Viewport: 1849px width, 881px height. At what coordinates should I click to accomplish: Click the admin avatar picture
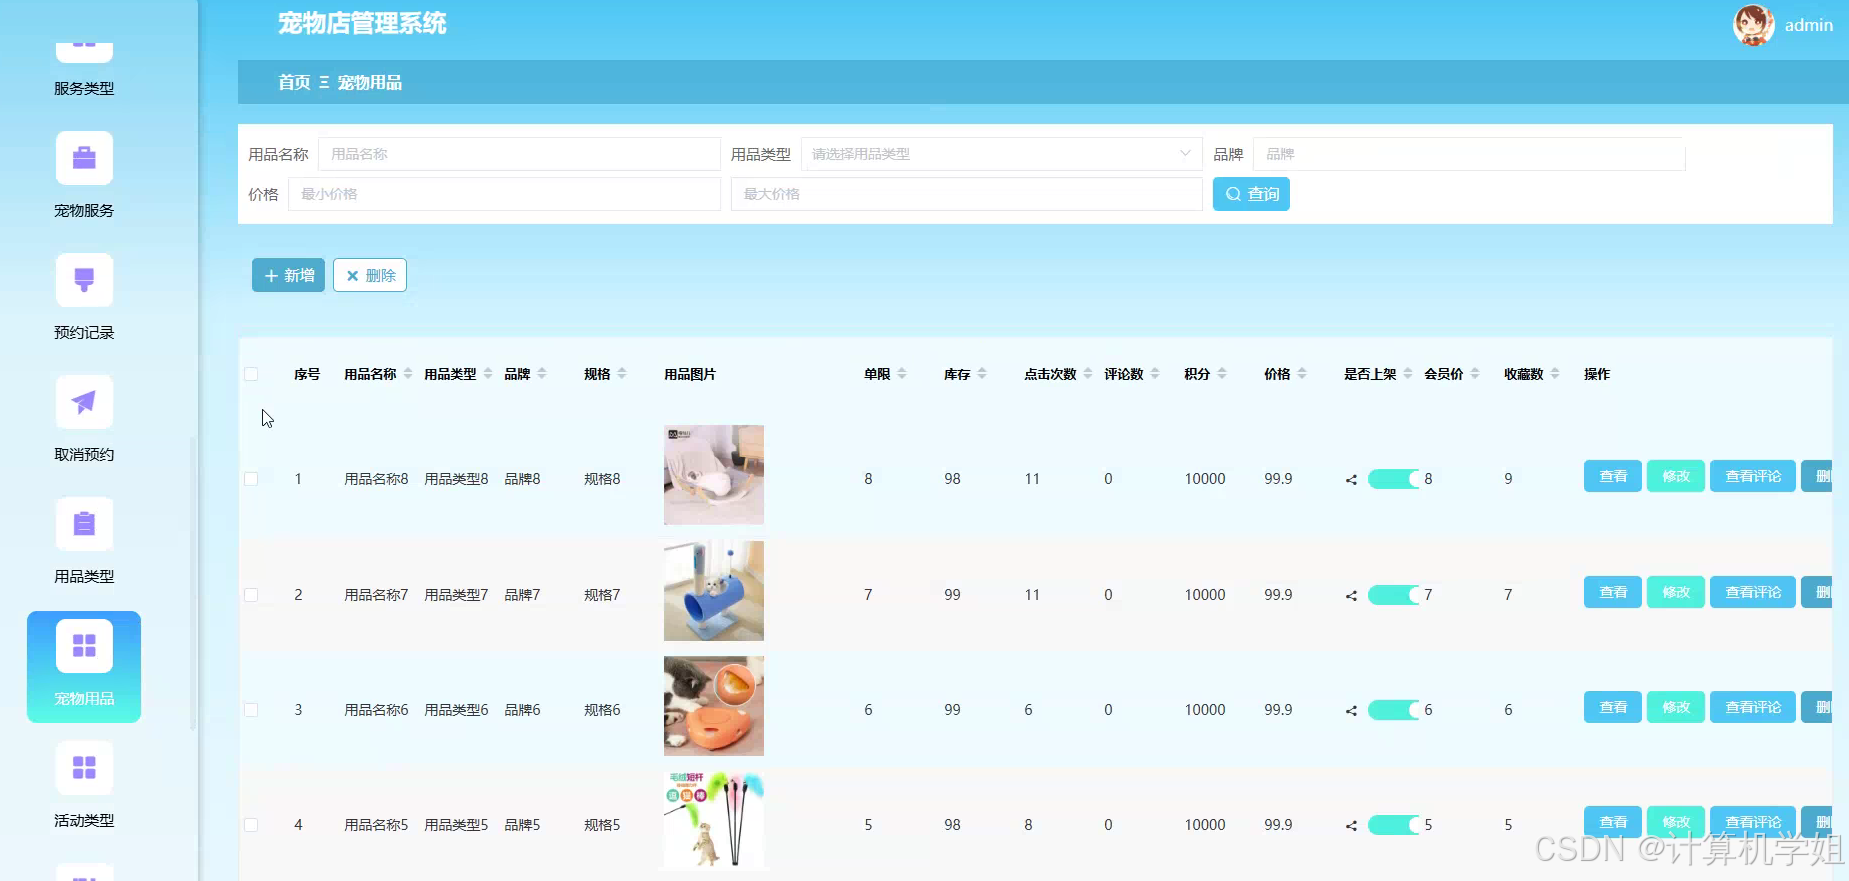[1754, 25]
